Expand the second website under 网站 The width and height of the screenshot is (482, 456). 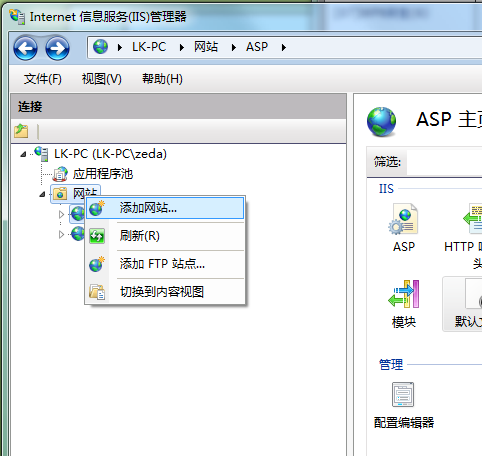pos(61,234)
